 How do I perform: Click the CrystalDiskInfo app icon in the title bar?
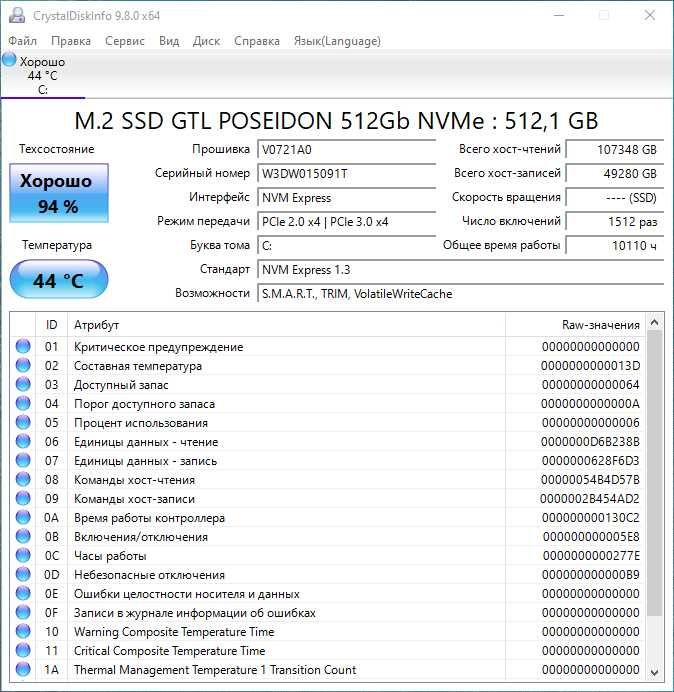(x=17, y=15)
